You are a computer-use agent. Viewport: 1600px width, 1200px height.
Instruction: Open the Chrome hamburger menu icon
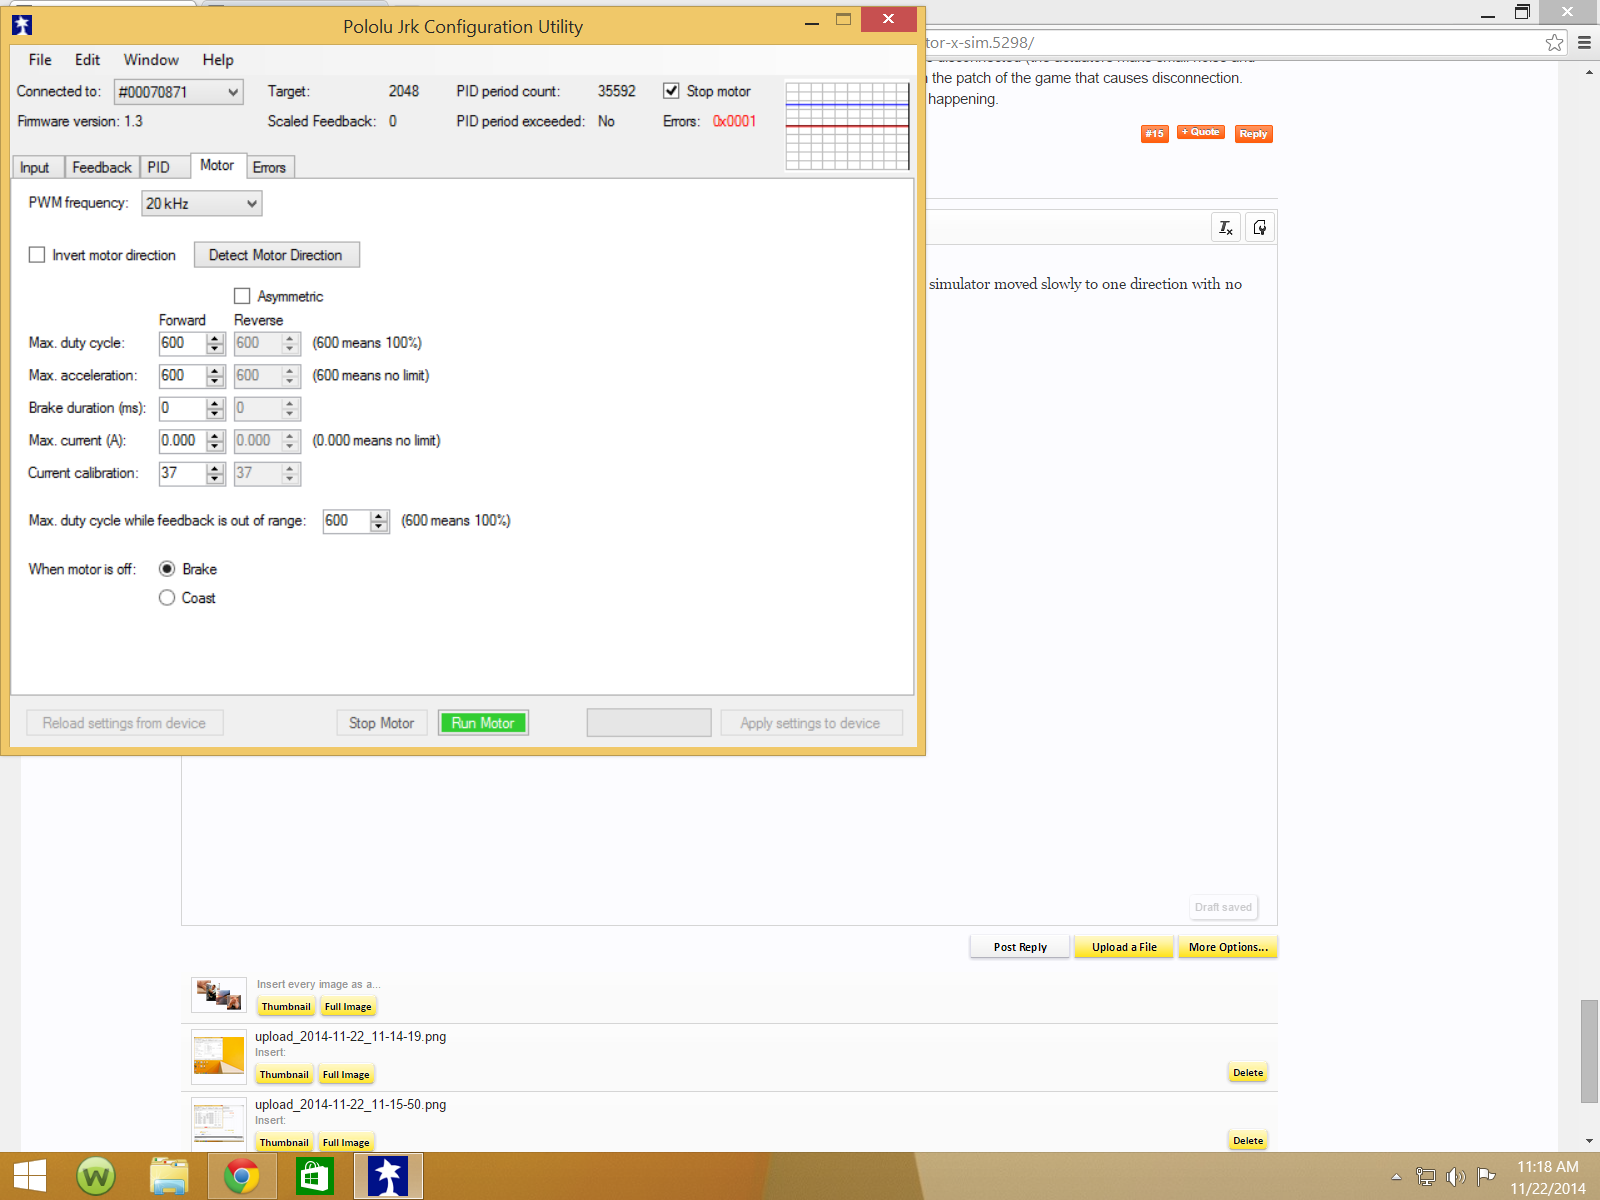[x=1584, y=42]
